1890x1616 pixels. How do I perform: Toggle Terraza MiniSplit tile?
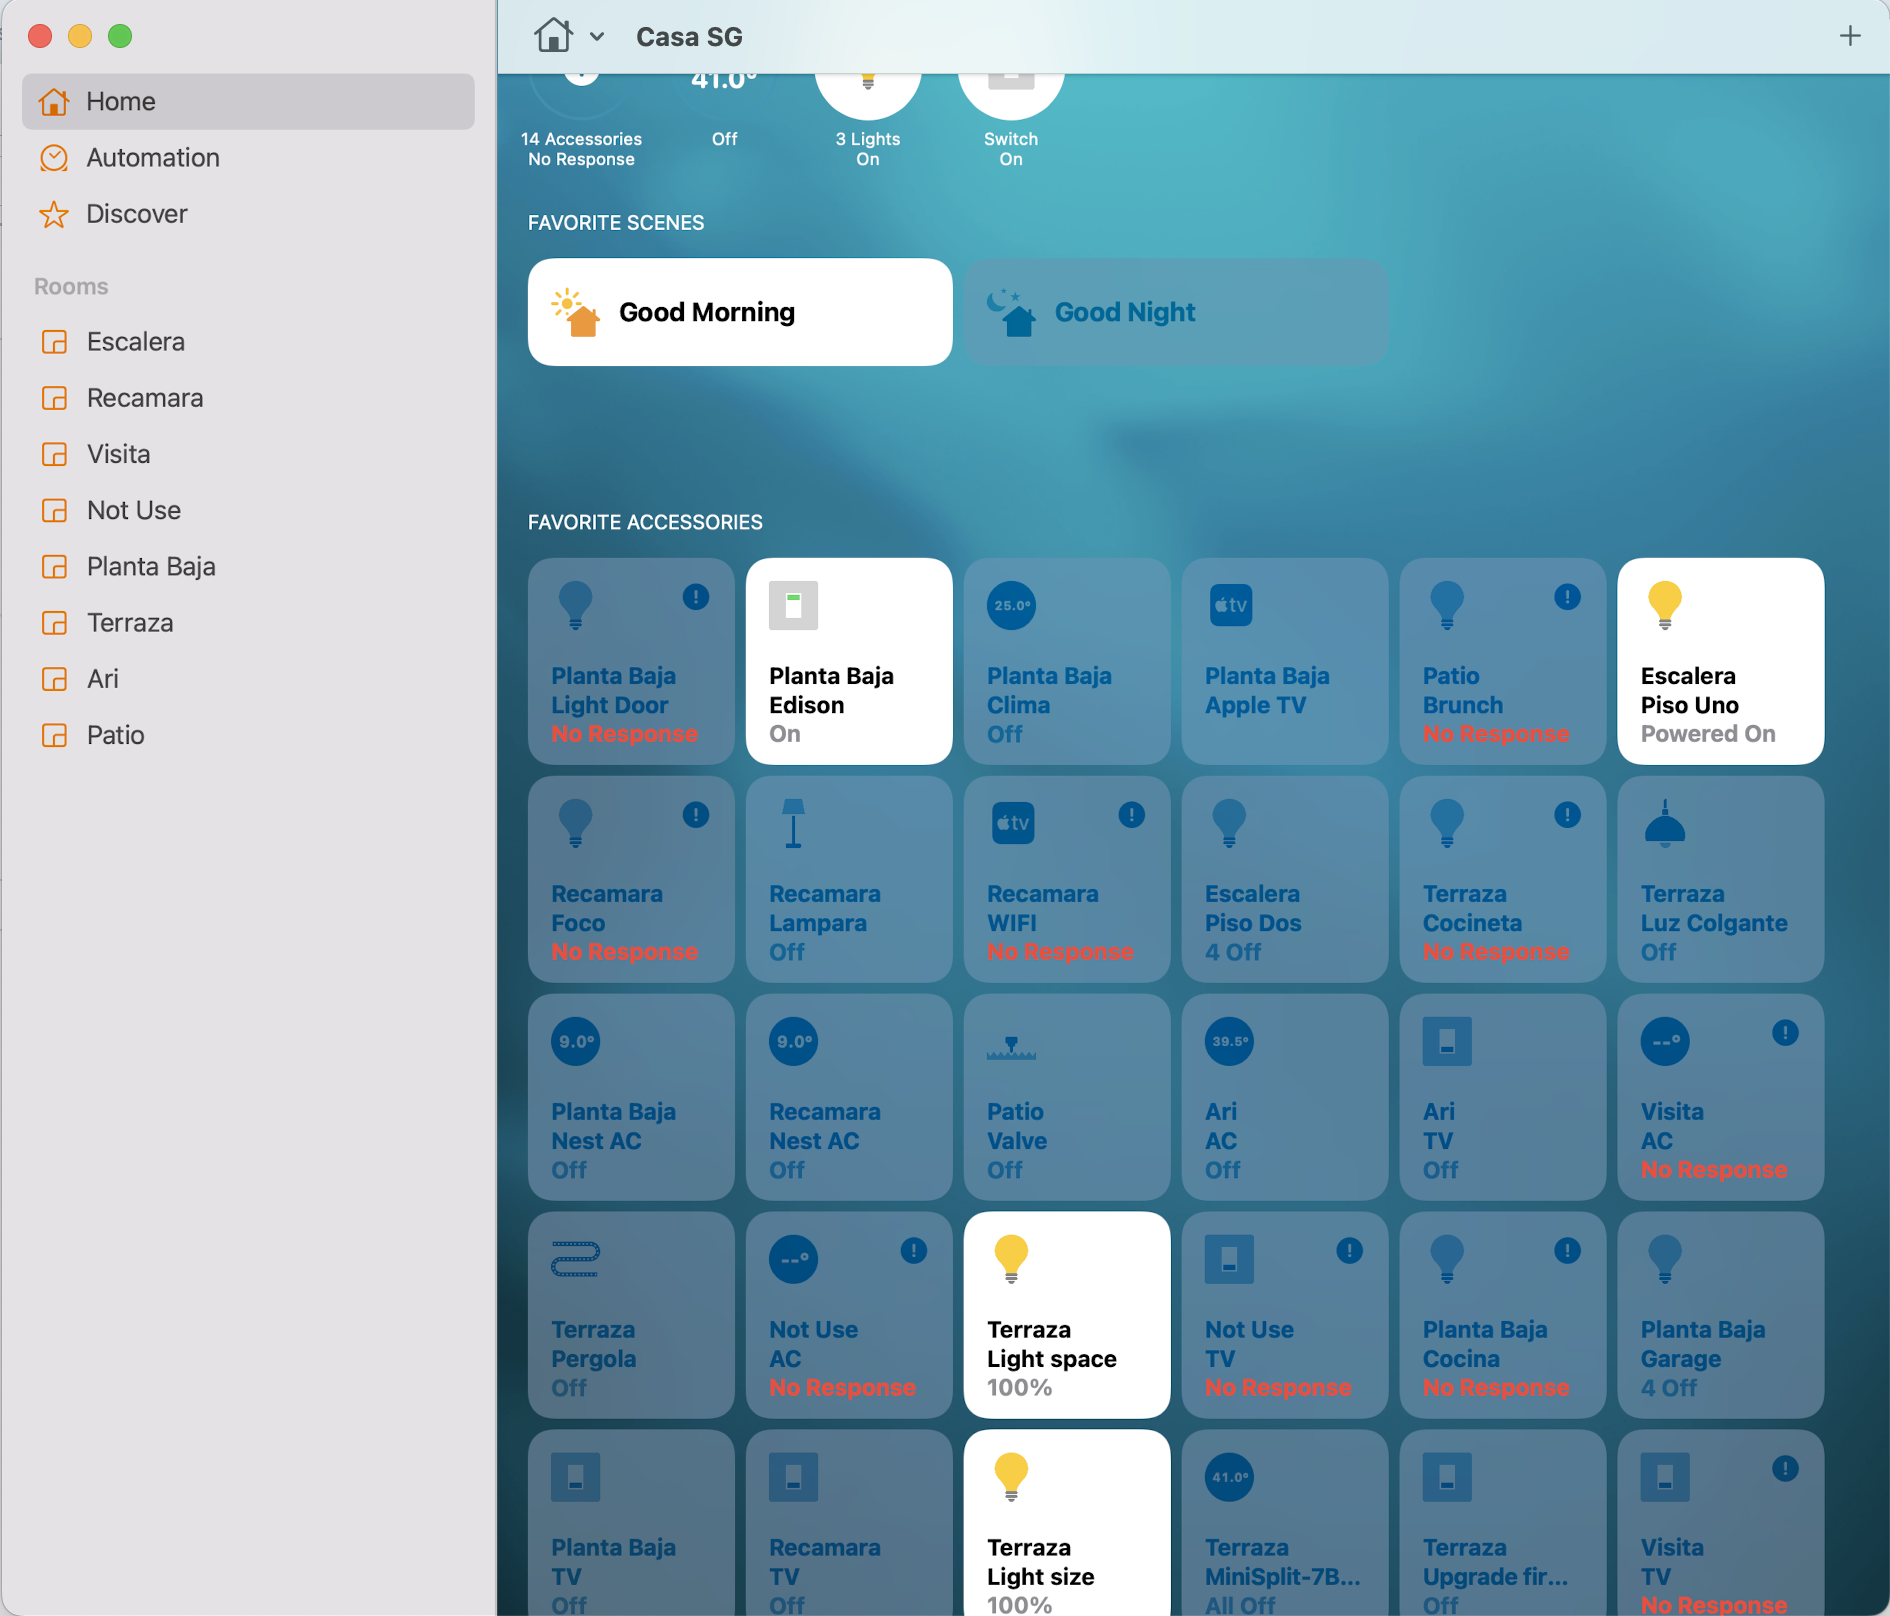(1285, 1523)
